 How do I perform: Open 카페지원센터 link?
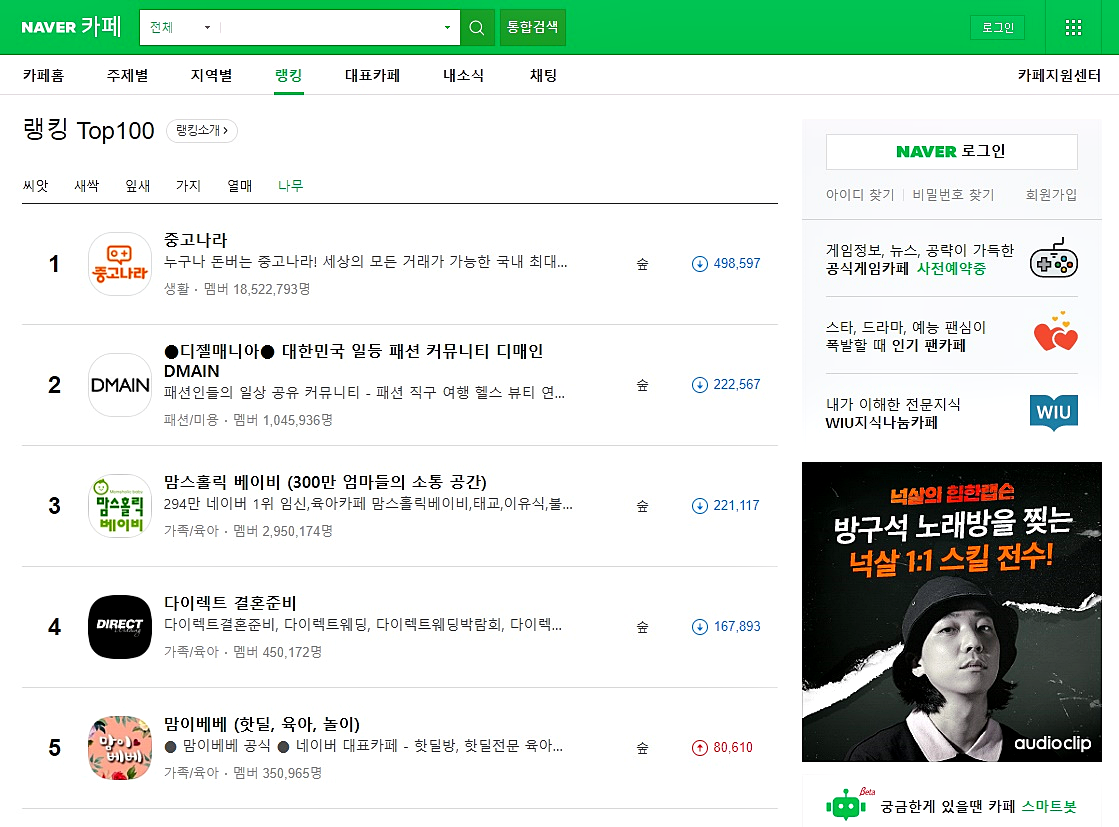coord(1059,75)
